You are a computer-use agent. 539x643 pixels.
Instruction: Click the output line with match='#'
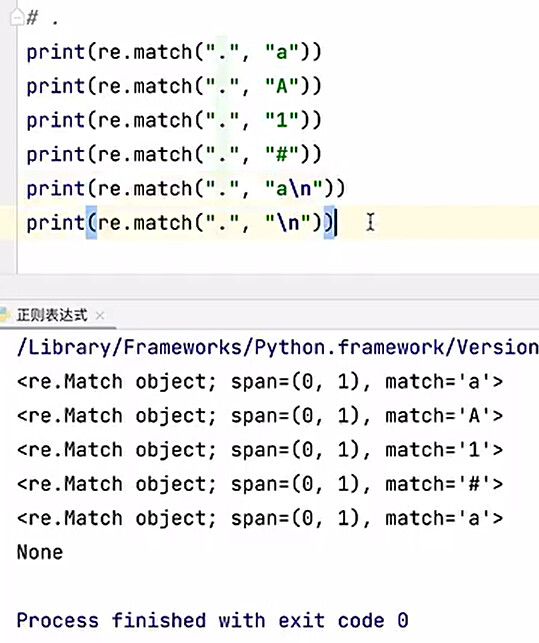pyautogui.click(x=260, y=484)
